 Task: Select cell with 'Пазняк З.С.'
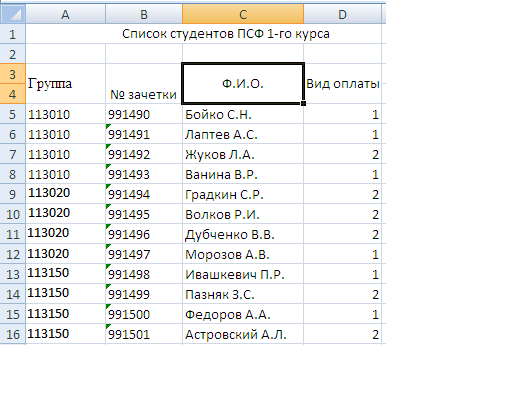pos(243,294)
